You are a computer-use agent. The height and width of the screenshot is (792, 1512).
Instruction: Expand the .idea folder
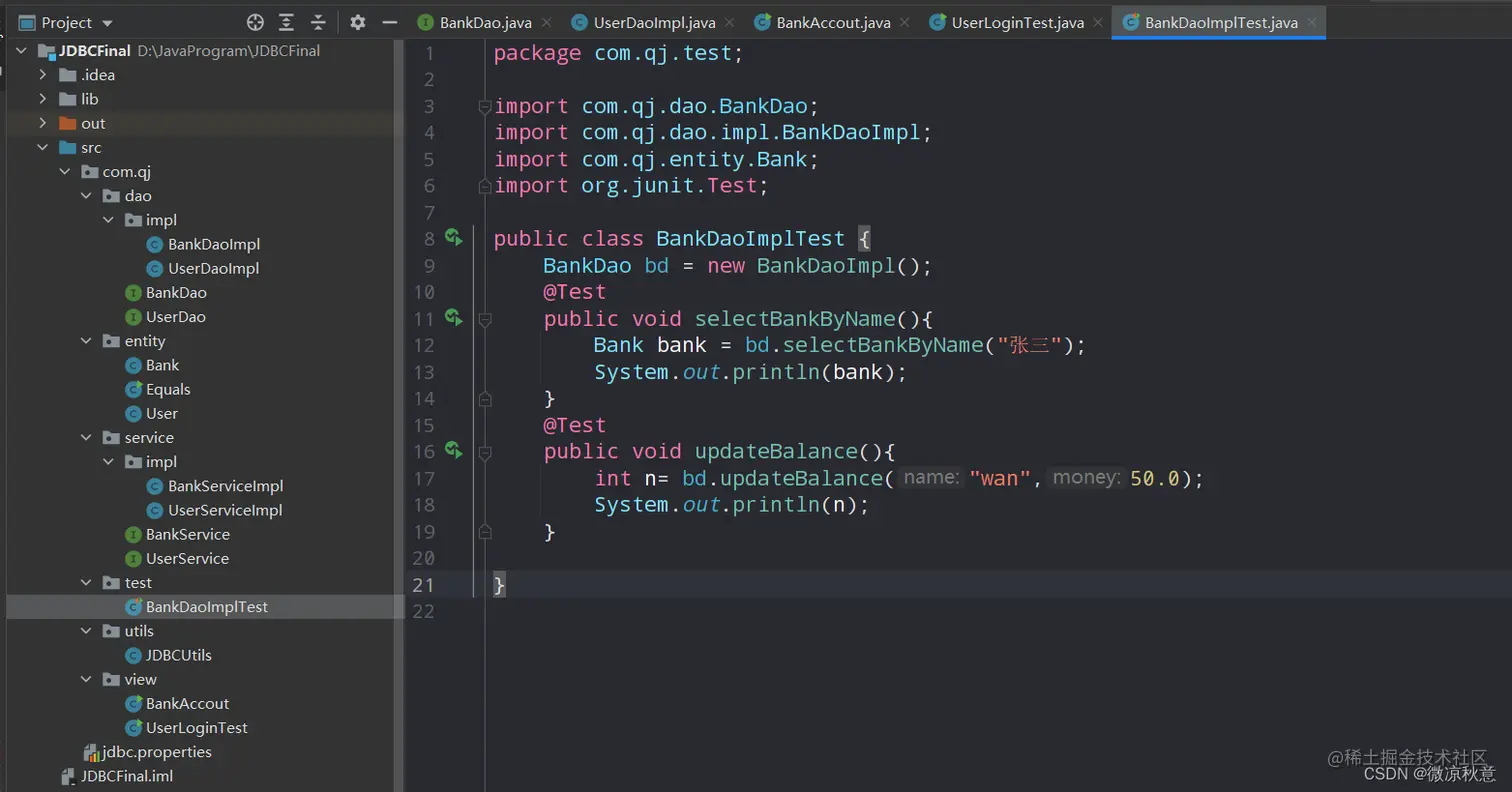pyautogui.click(x=42, y=74)
